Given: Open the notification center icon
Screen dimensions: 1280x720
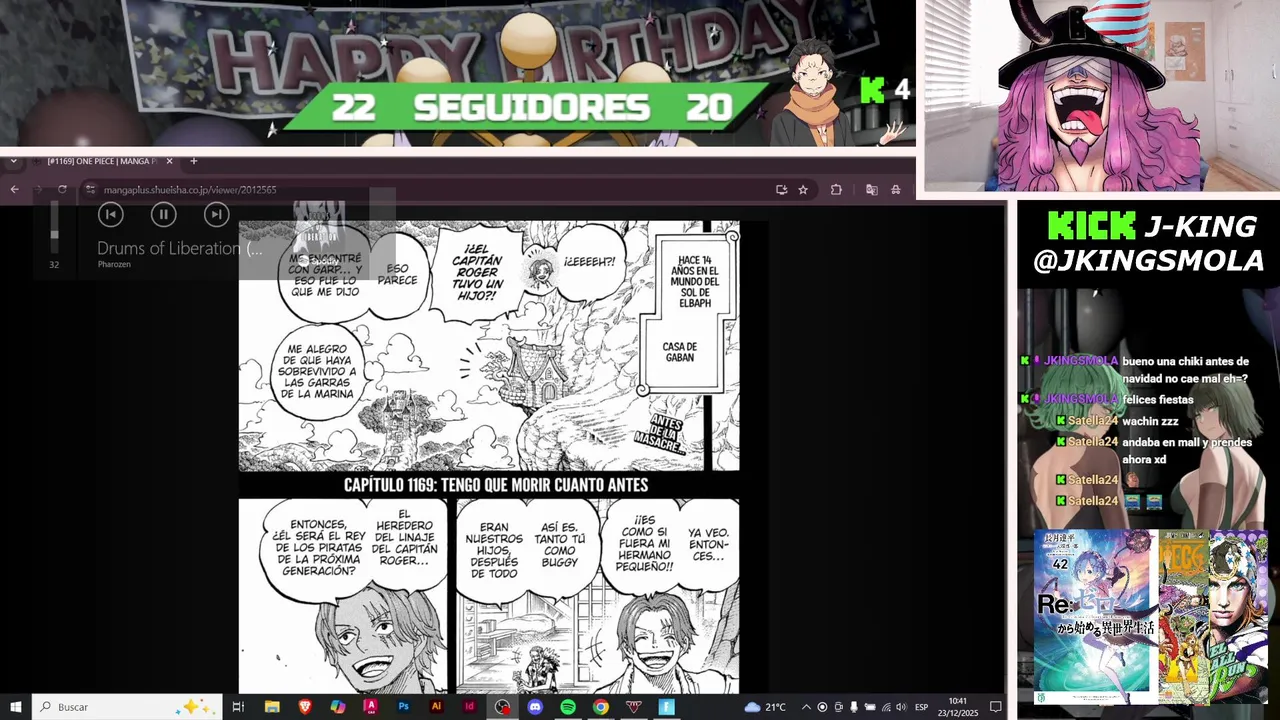Looking at the screenshot, I should [996, 707].
